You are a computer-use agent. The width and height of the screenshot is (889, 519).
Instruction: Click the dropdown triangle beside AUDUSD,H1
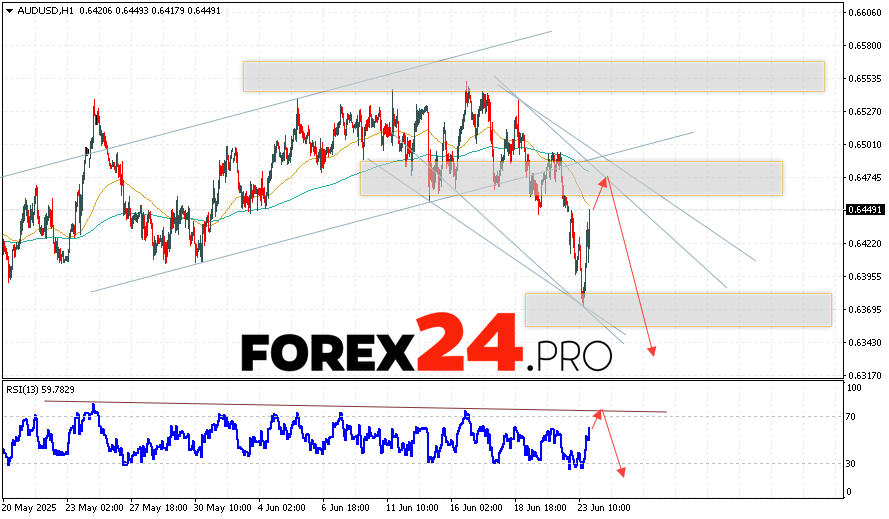pos(8,10)
